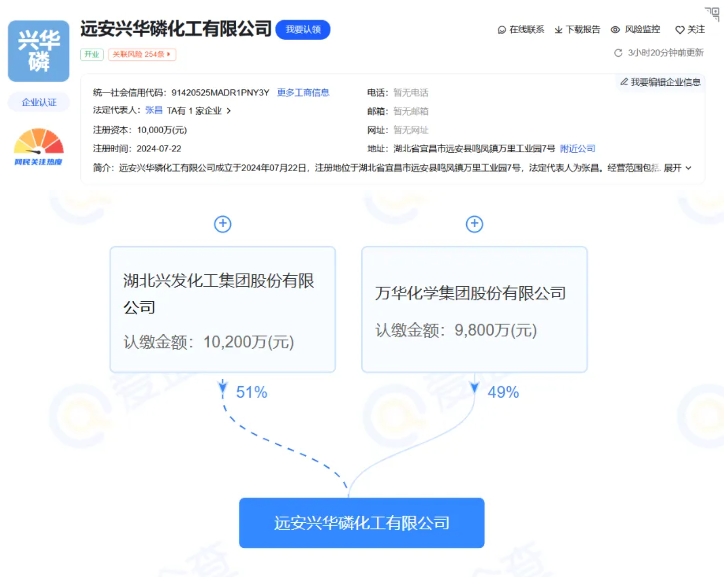
Task: Click credit code 91420525MADR1PNY3Y
Action: (x=220, y=93)
